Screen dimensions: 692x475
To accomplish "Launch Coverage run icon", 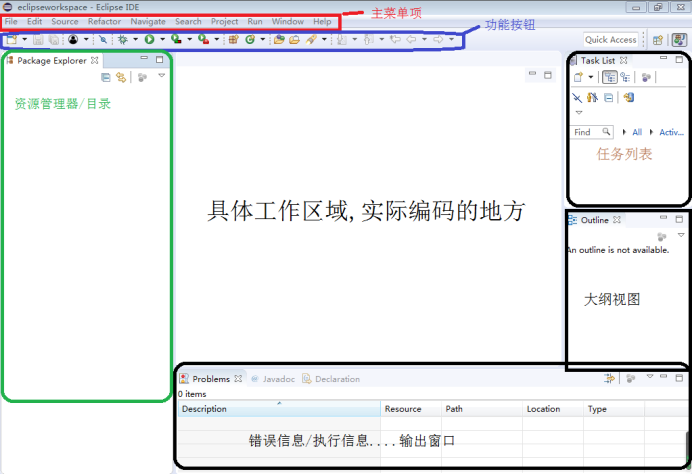I will point(176,40).
